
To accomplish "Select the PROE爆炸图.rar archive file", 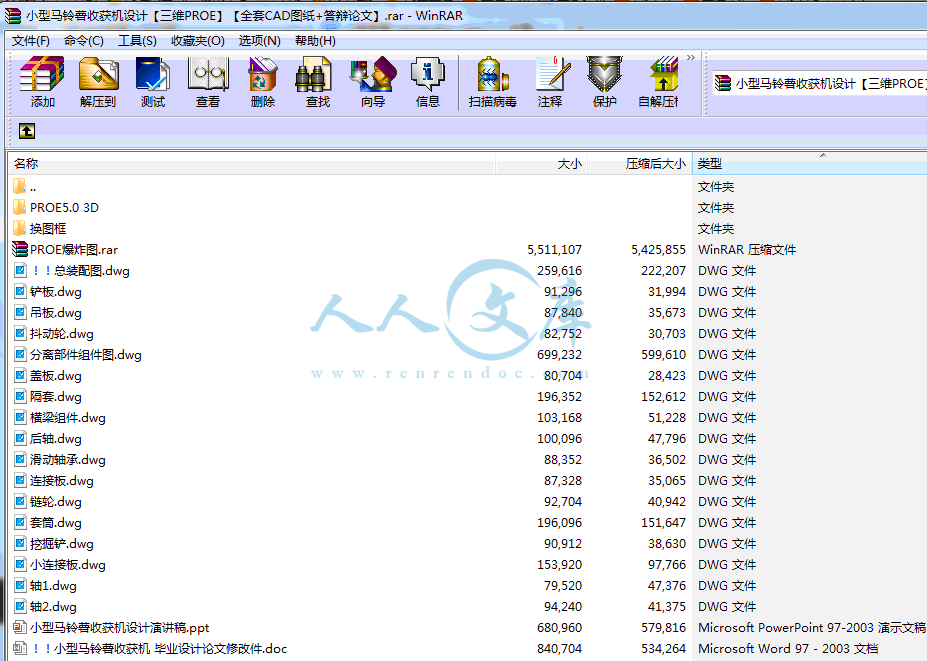I will tap(65, 250).
